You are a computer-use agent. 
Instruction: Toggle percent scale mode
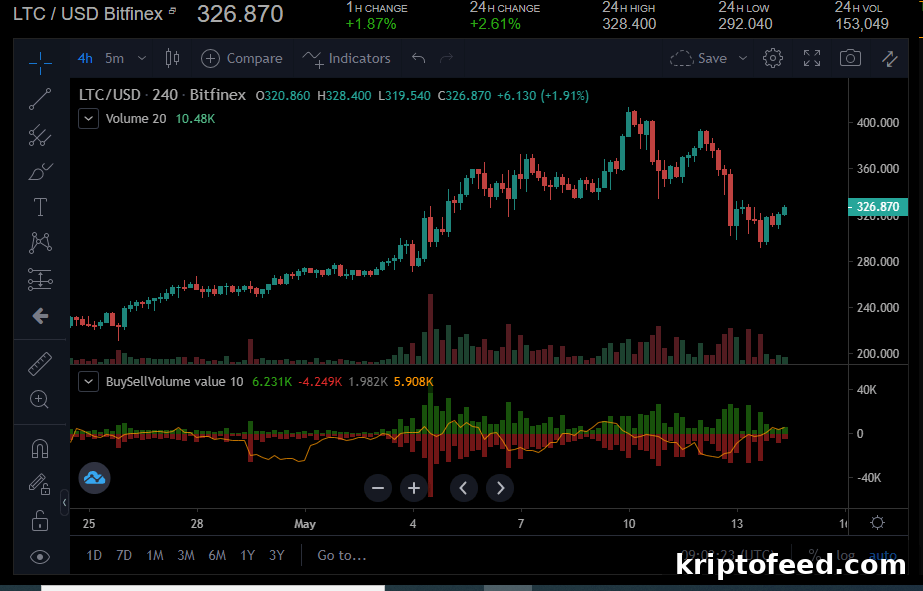[815, 555]
